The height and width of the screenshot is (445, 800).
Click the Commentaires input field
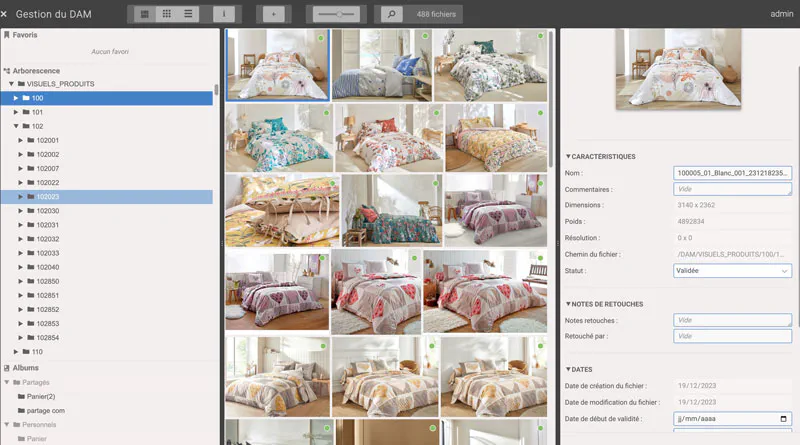pos(732,189)
